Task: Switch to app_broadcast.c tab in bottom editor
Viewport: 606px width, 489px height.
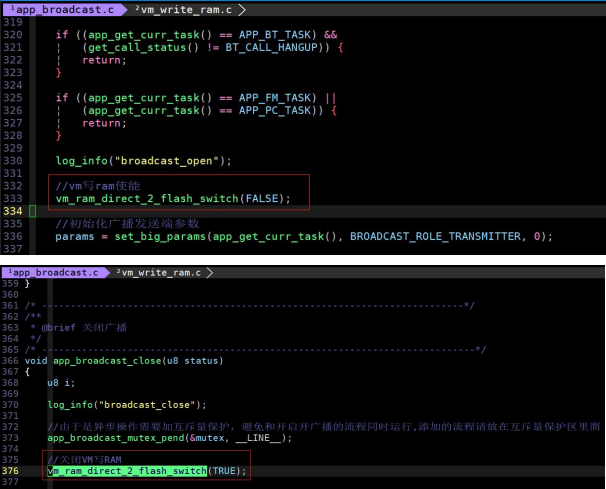Action: [x=56, y=273]
